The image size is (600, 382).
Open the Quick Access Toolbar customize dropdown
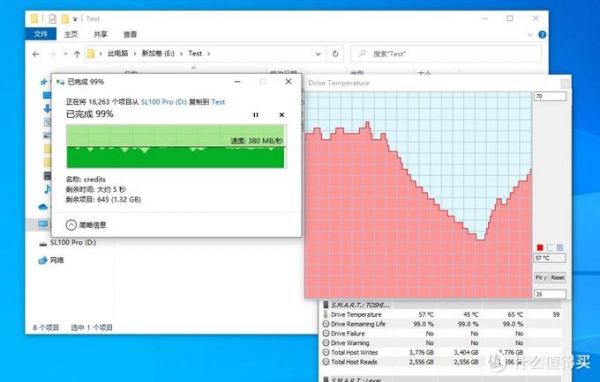[75, 19]
